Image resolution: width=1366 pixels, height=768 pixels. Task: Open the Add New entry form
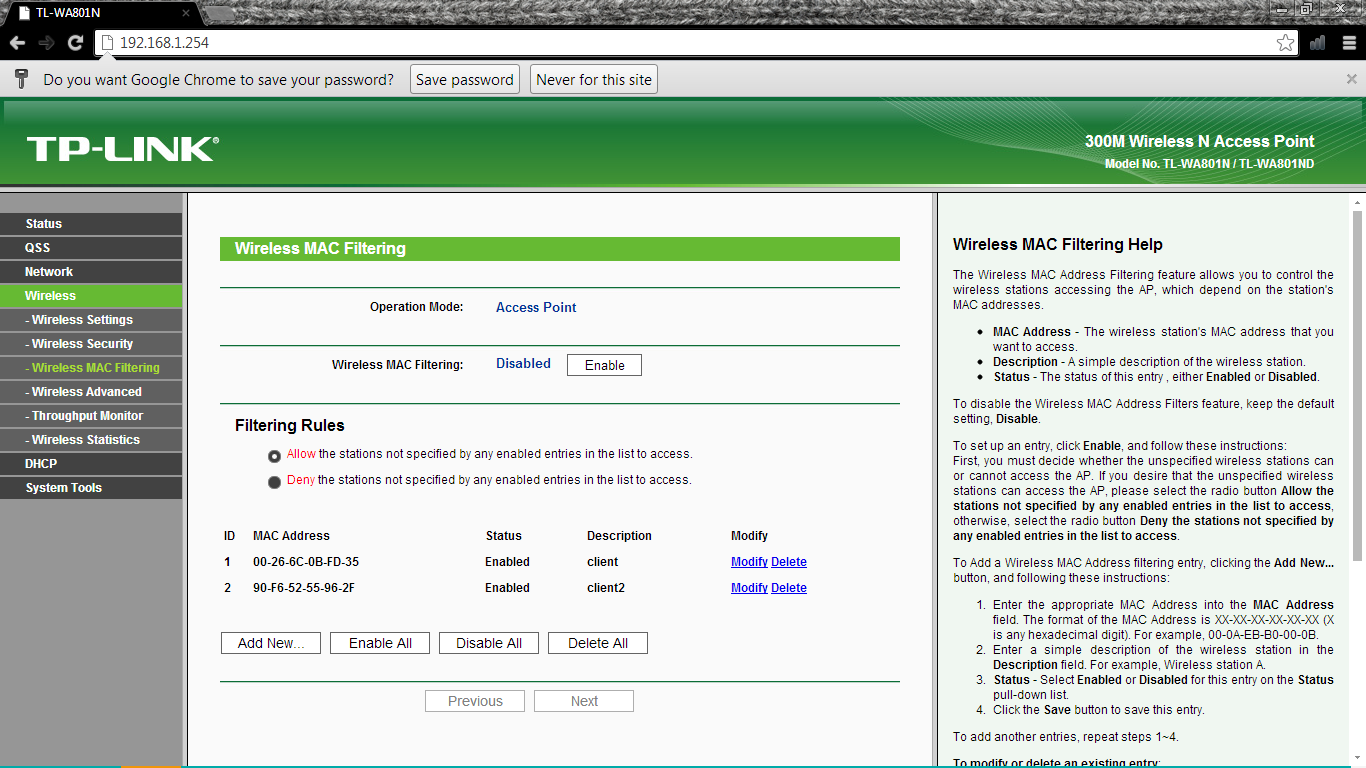click(270, 642)
